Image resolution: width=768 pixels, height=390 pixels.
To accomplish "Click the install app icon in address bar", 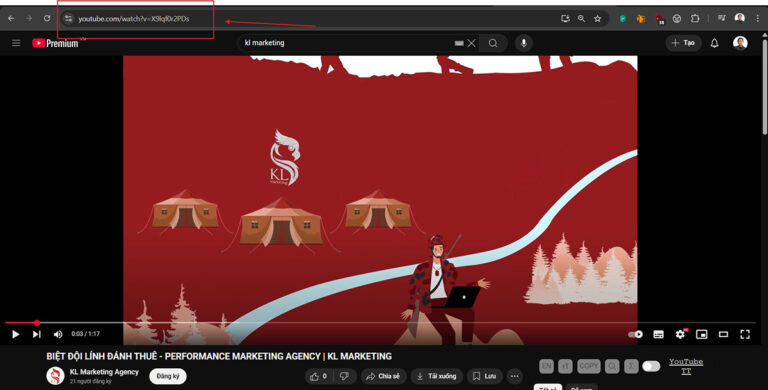I will (565, 19).
